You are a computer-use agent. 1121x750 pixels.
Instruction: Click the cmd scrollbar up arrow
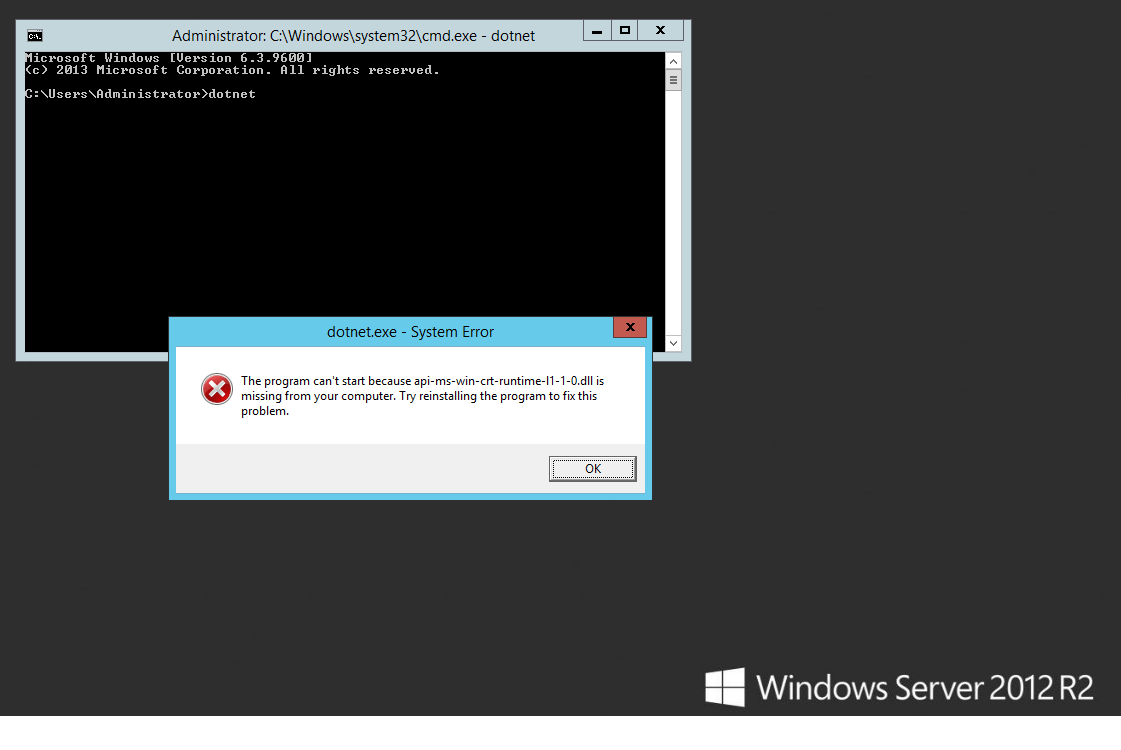(673, 61)
